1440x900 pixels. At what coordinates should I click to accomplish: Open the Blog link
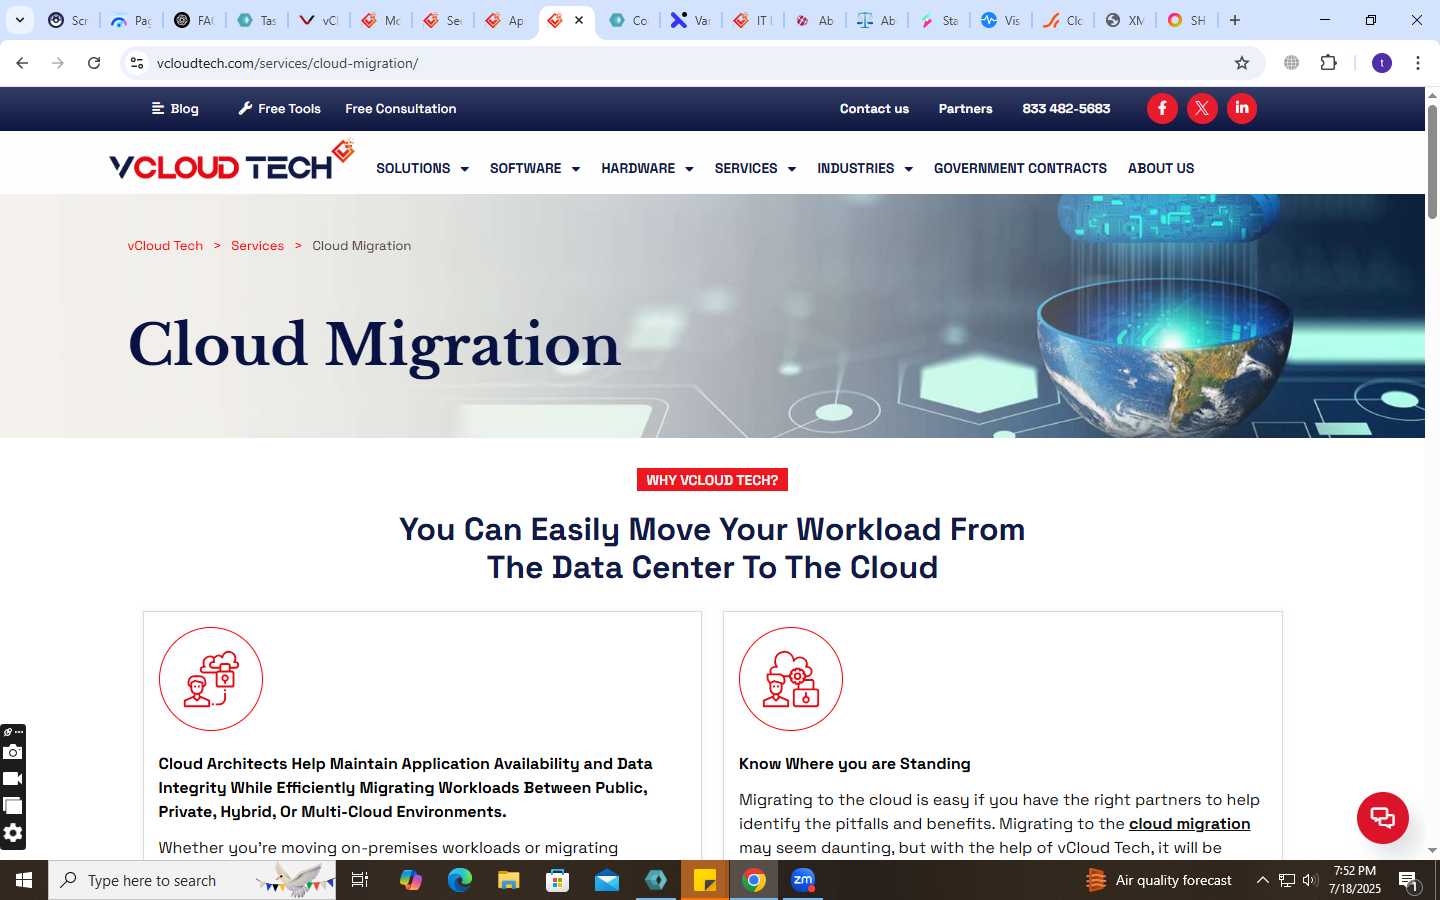pyautogui.click(x=175, y=108)
